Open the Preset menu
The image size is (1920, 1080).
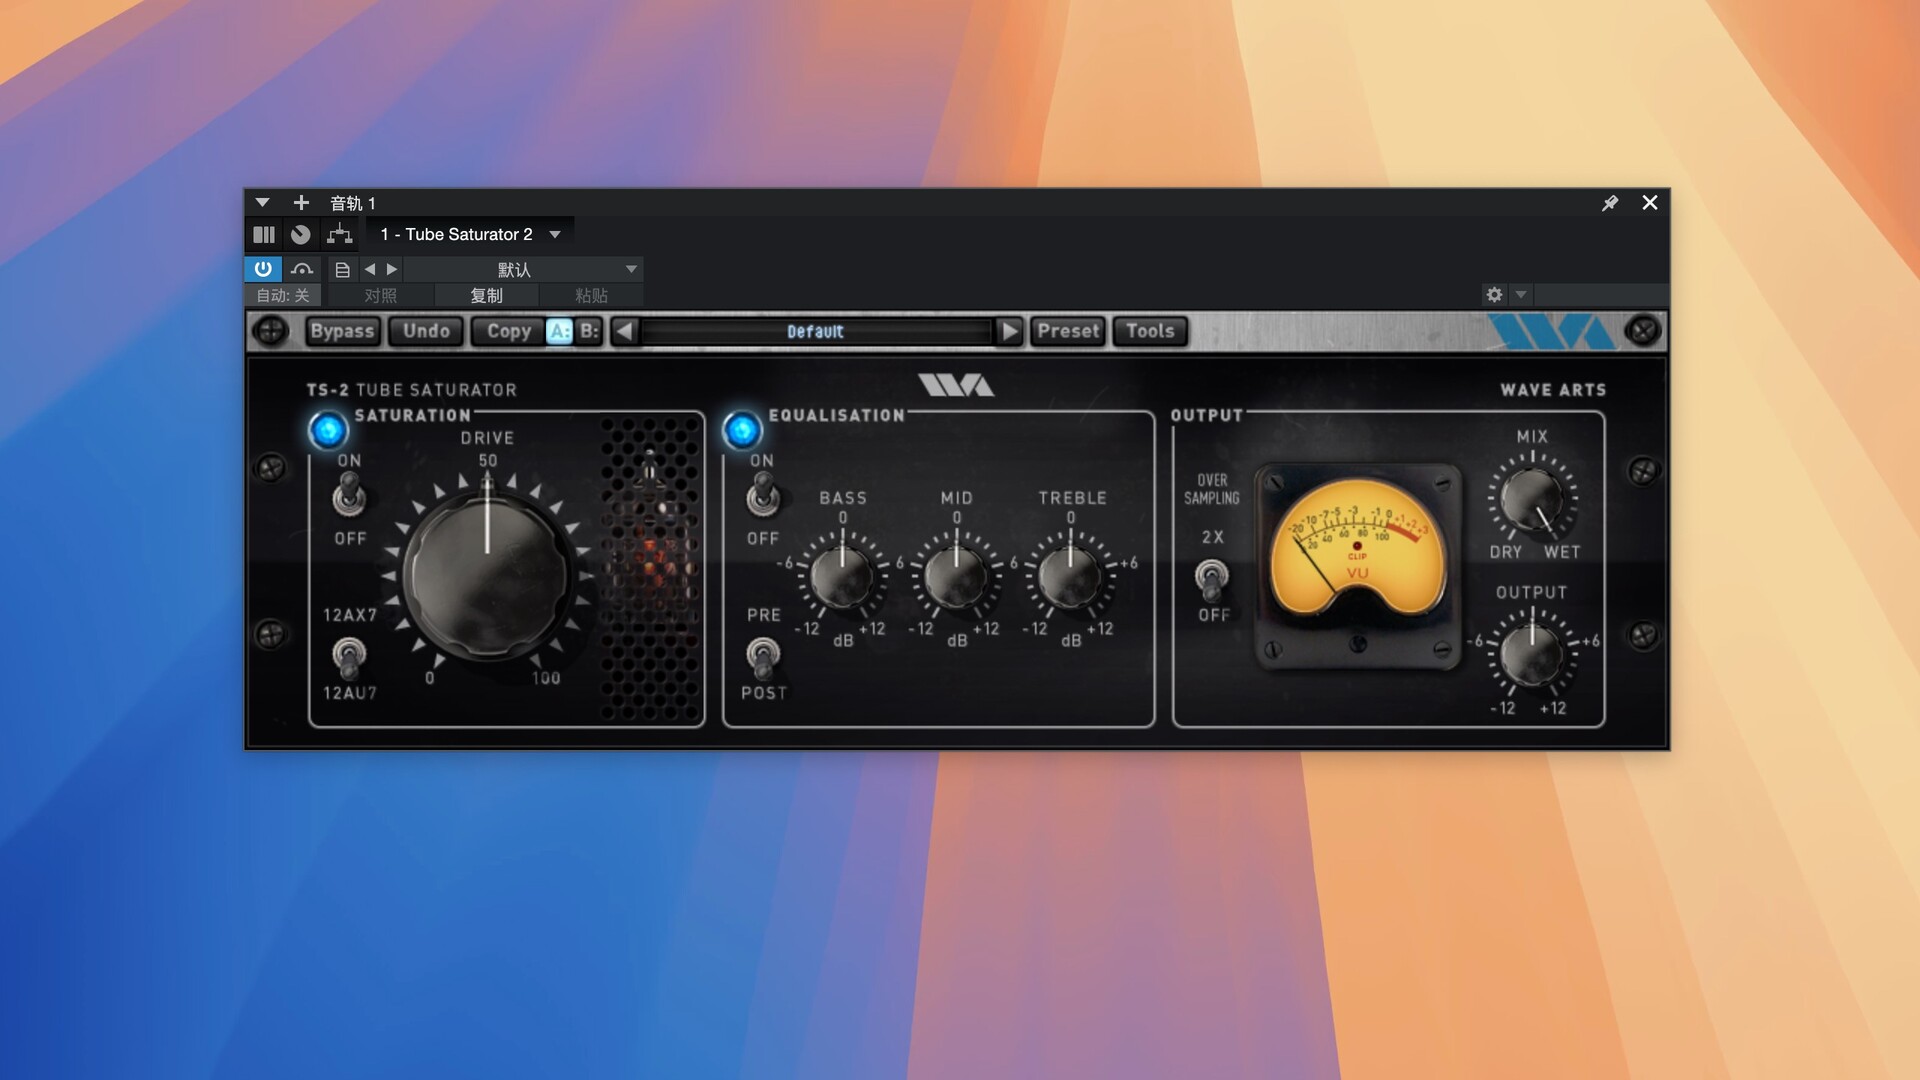1068,331
